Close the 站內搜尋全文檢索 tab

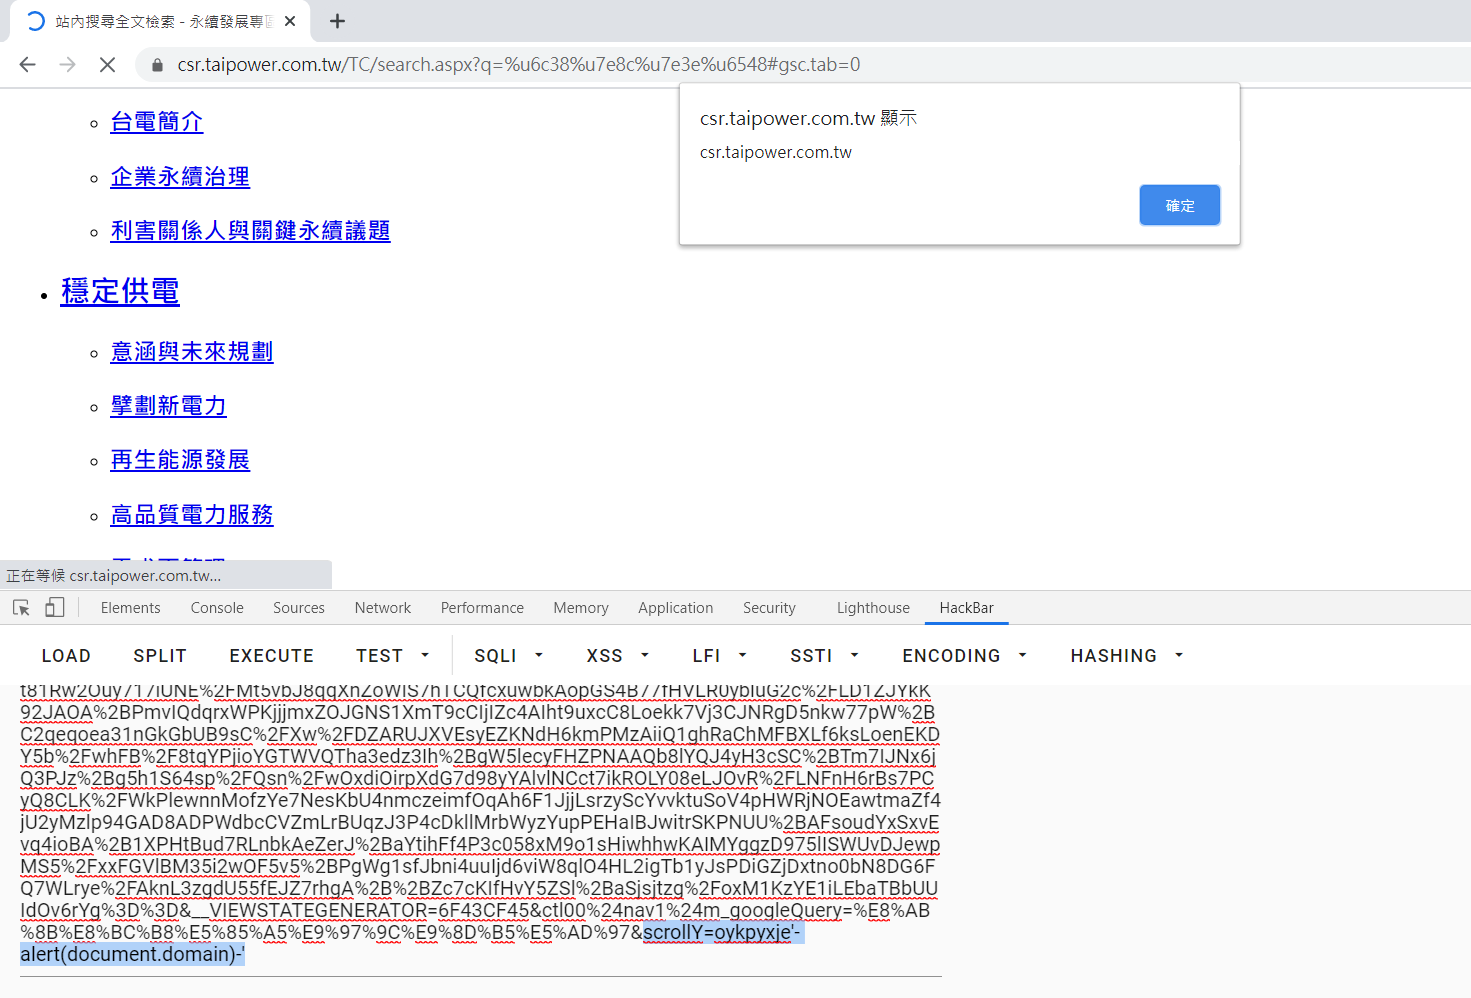tap(290, 21)
